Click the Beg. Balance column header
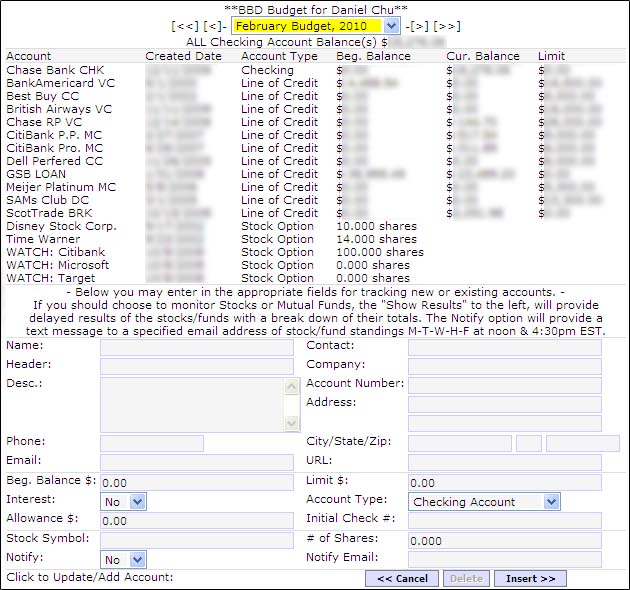 (x=373, y=56)
